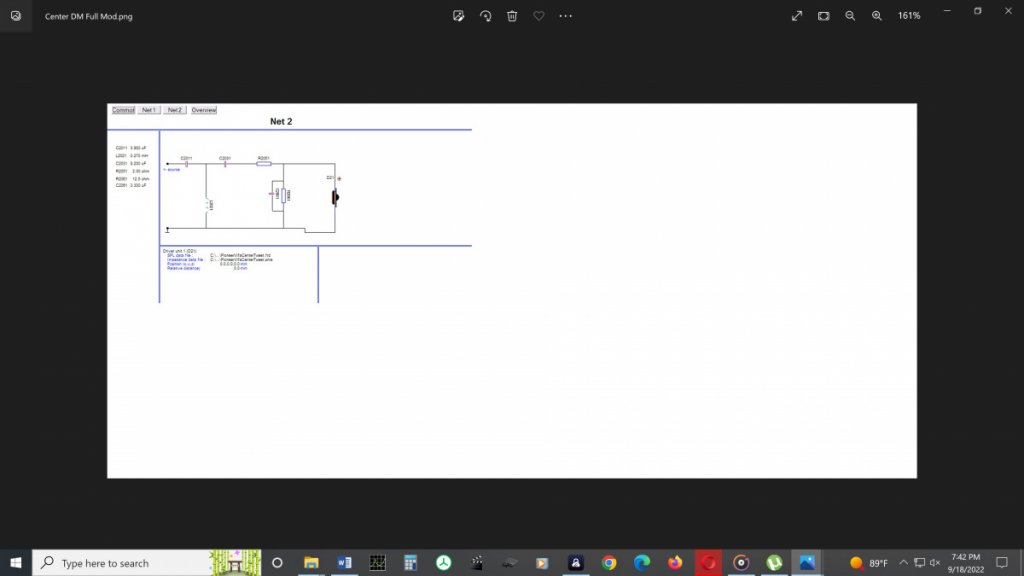Open Microsoft Word from the taskbar
The width and height of the screenshot is (1024, 576).
[x=344, y=562]
